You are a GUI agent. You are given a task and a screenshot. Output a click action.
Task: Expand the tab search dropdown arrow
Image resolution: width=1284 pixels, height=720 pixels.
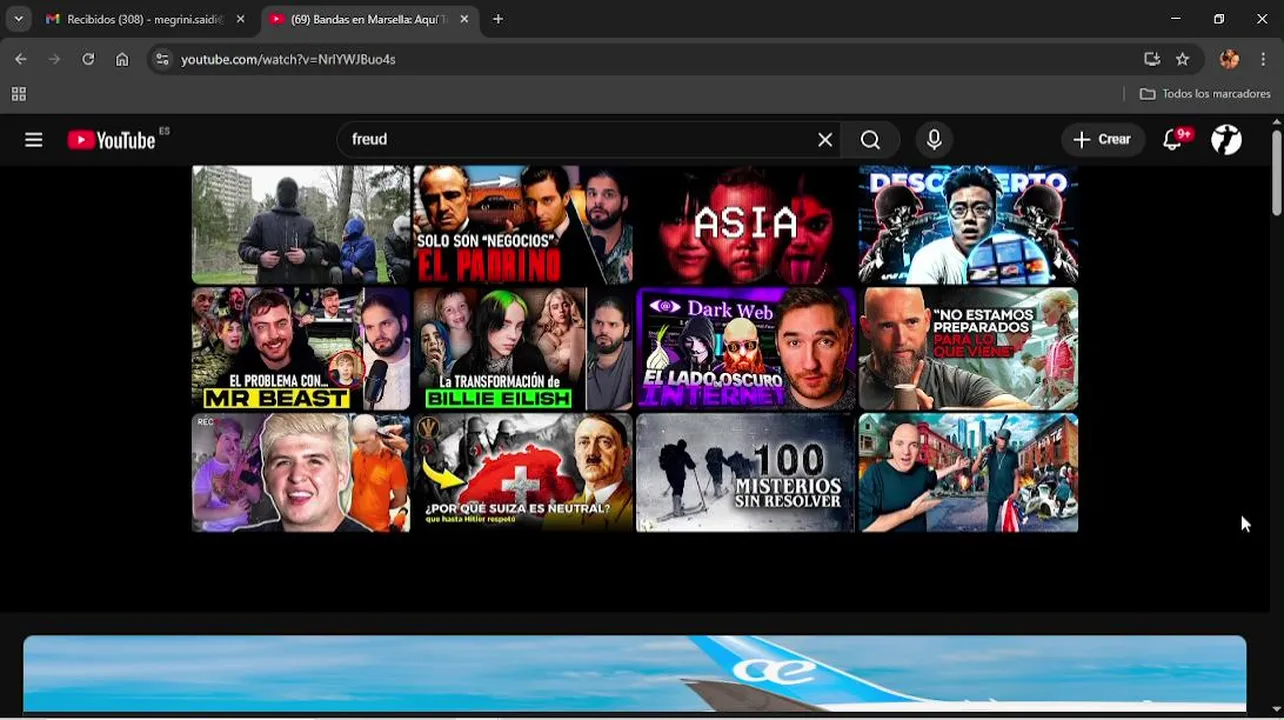tap(18, 19)
